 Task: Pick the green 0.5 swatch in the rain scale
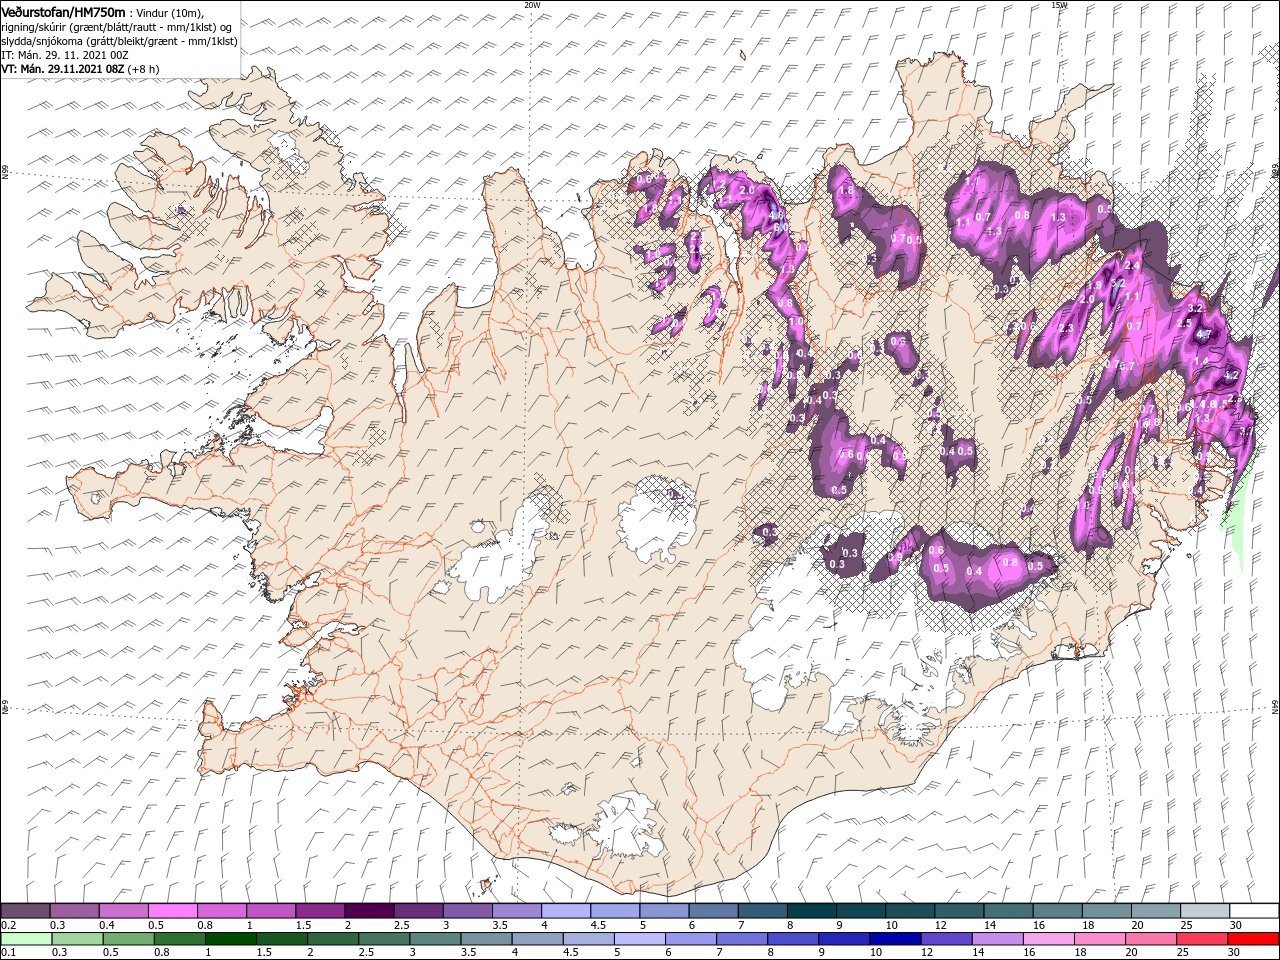pyautogui.click(x=128, y=939)
